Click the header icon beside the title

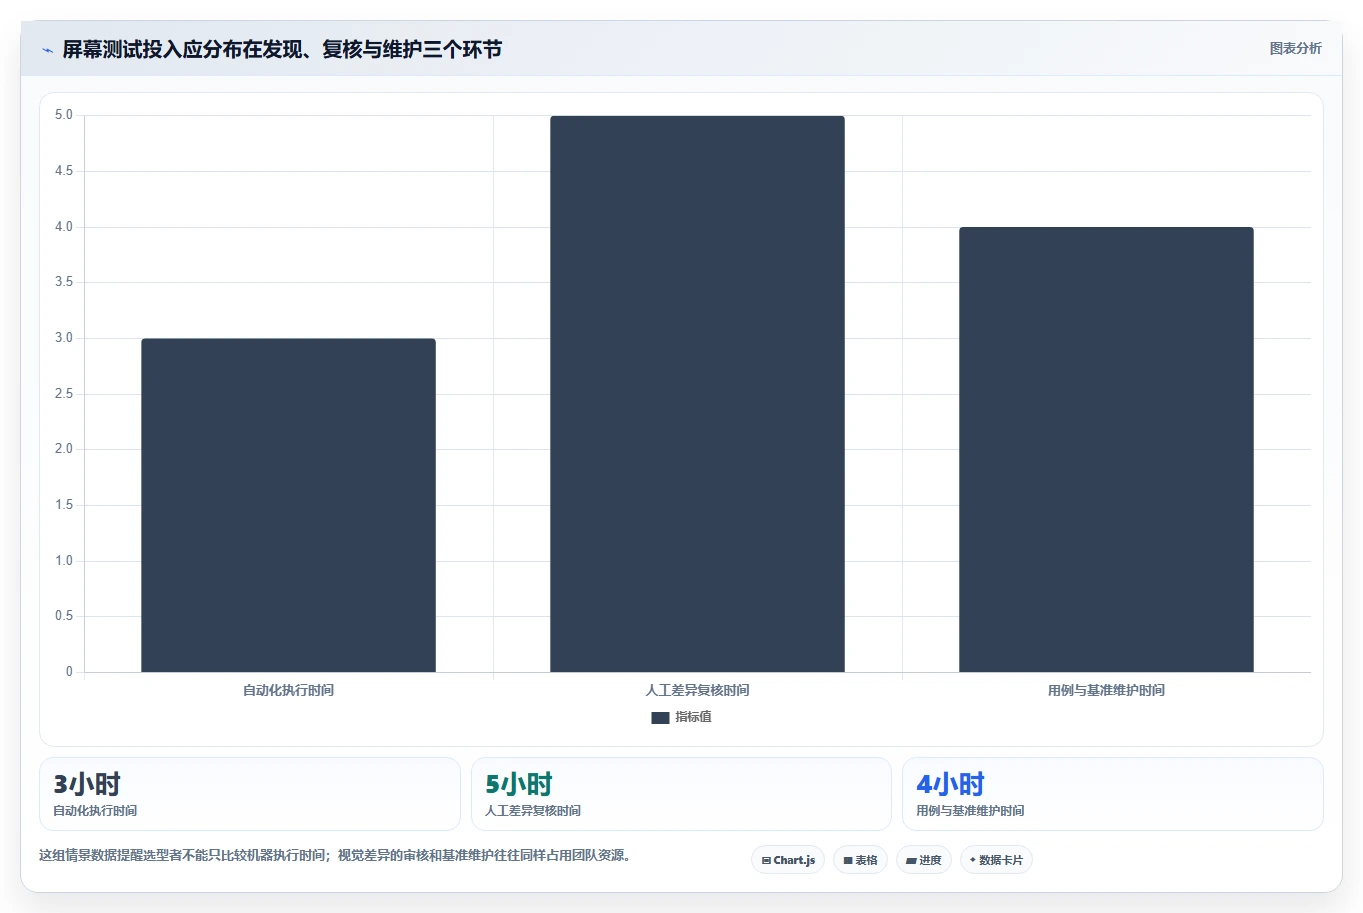click(x=47, y=50)
